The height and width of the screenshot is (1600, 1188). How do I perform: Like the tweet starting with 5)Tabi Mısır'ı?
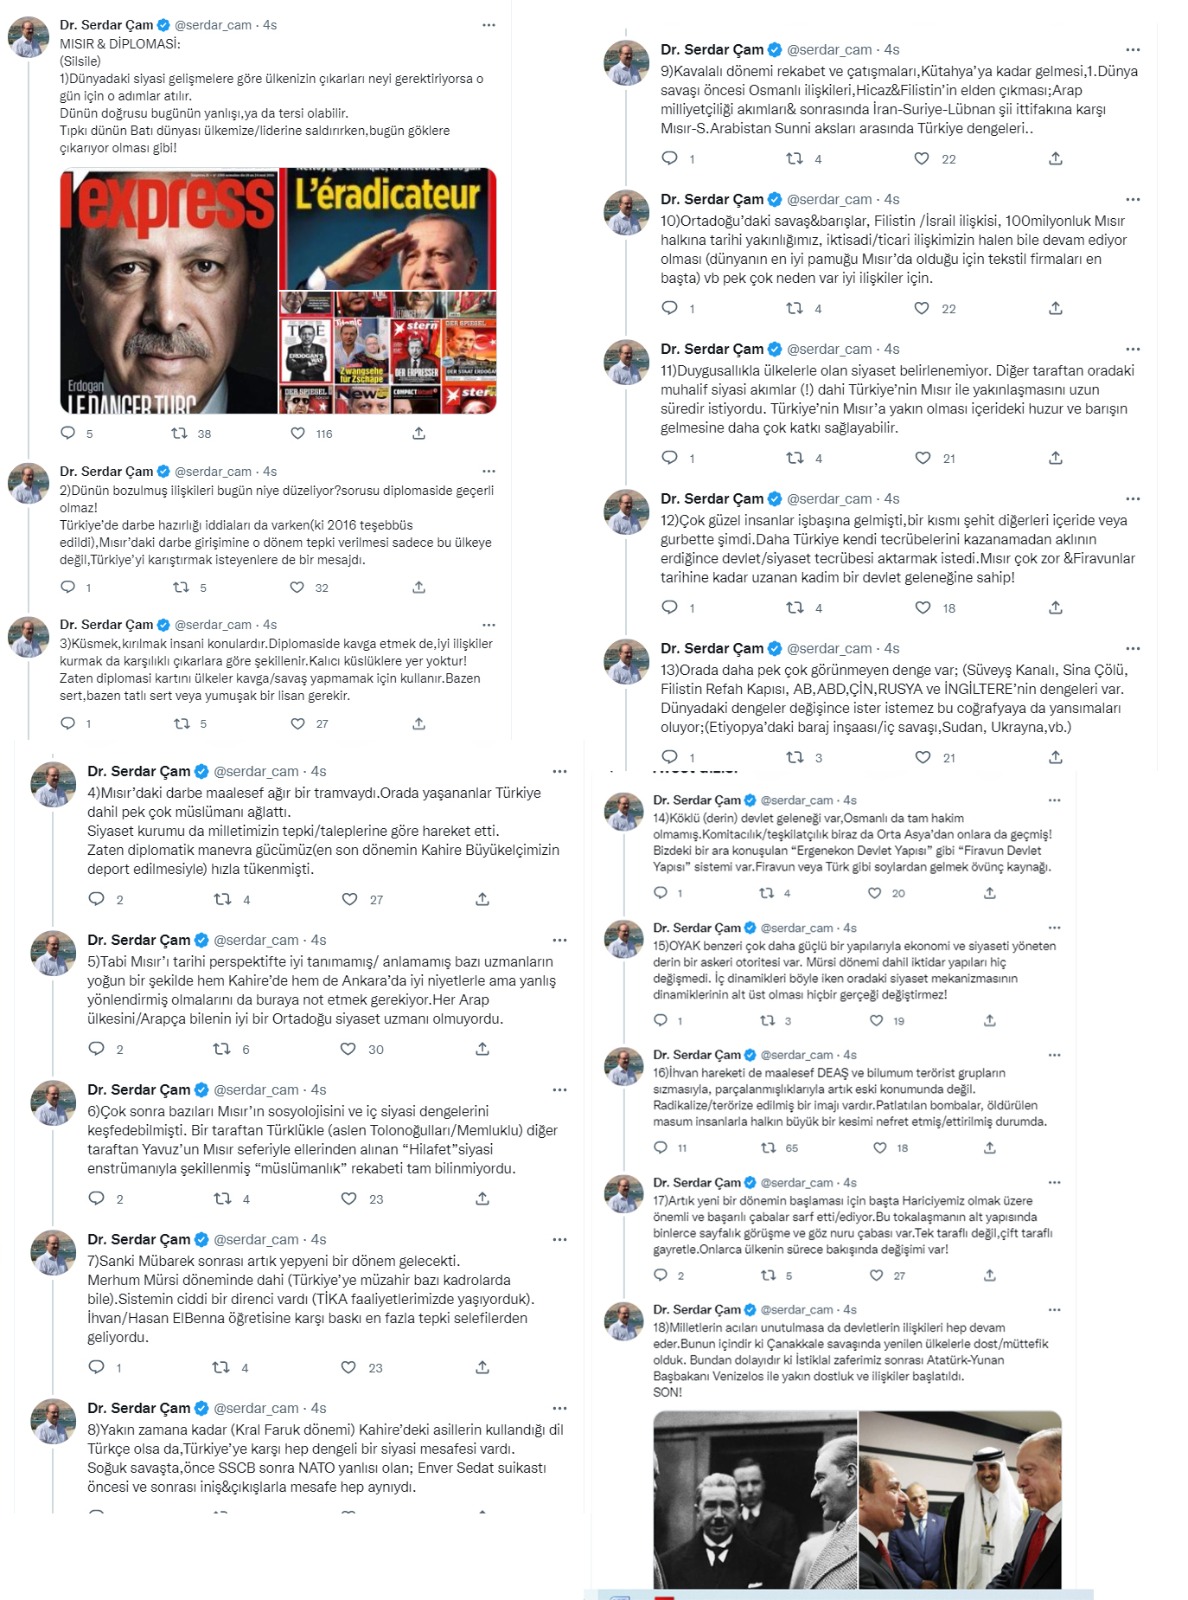[348, 1048]
